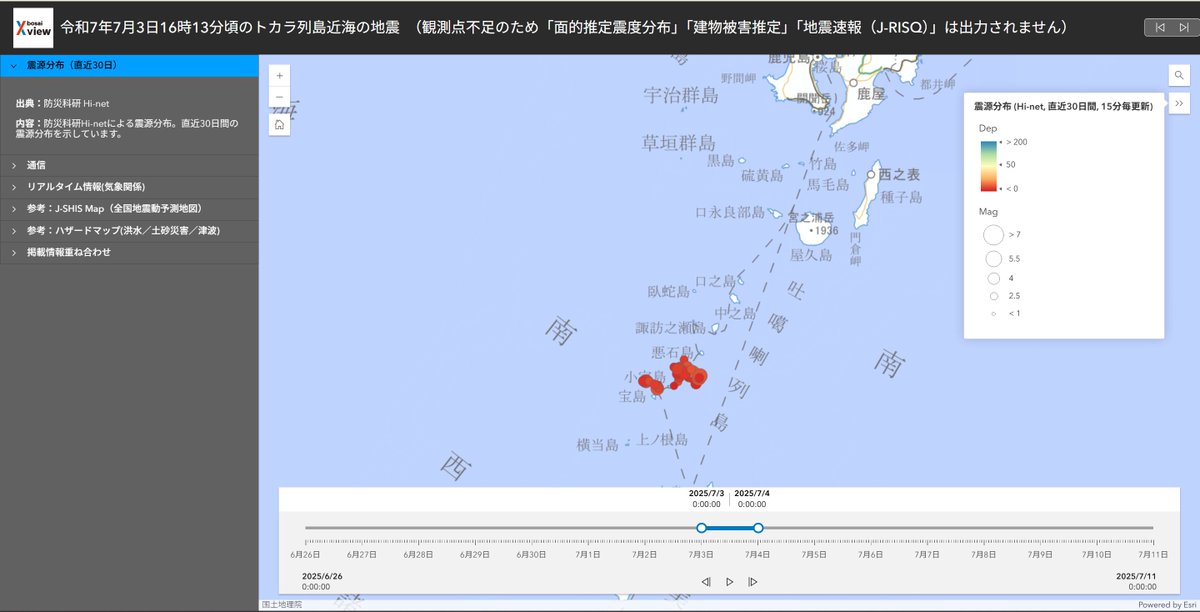
Task: Click the 2025/6/26 timeline start date label
Action: tap(322, 575)
